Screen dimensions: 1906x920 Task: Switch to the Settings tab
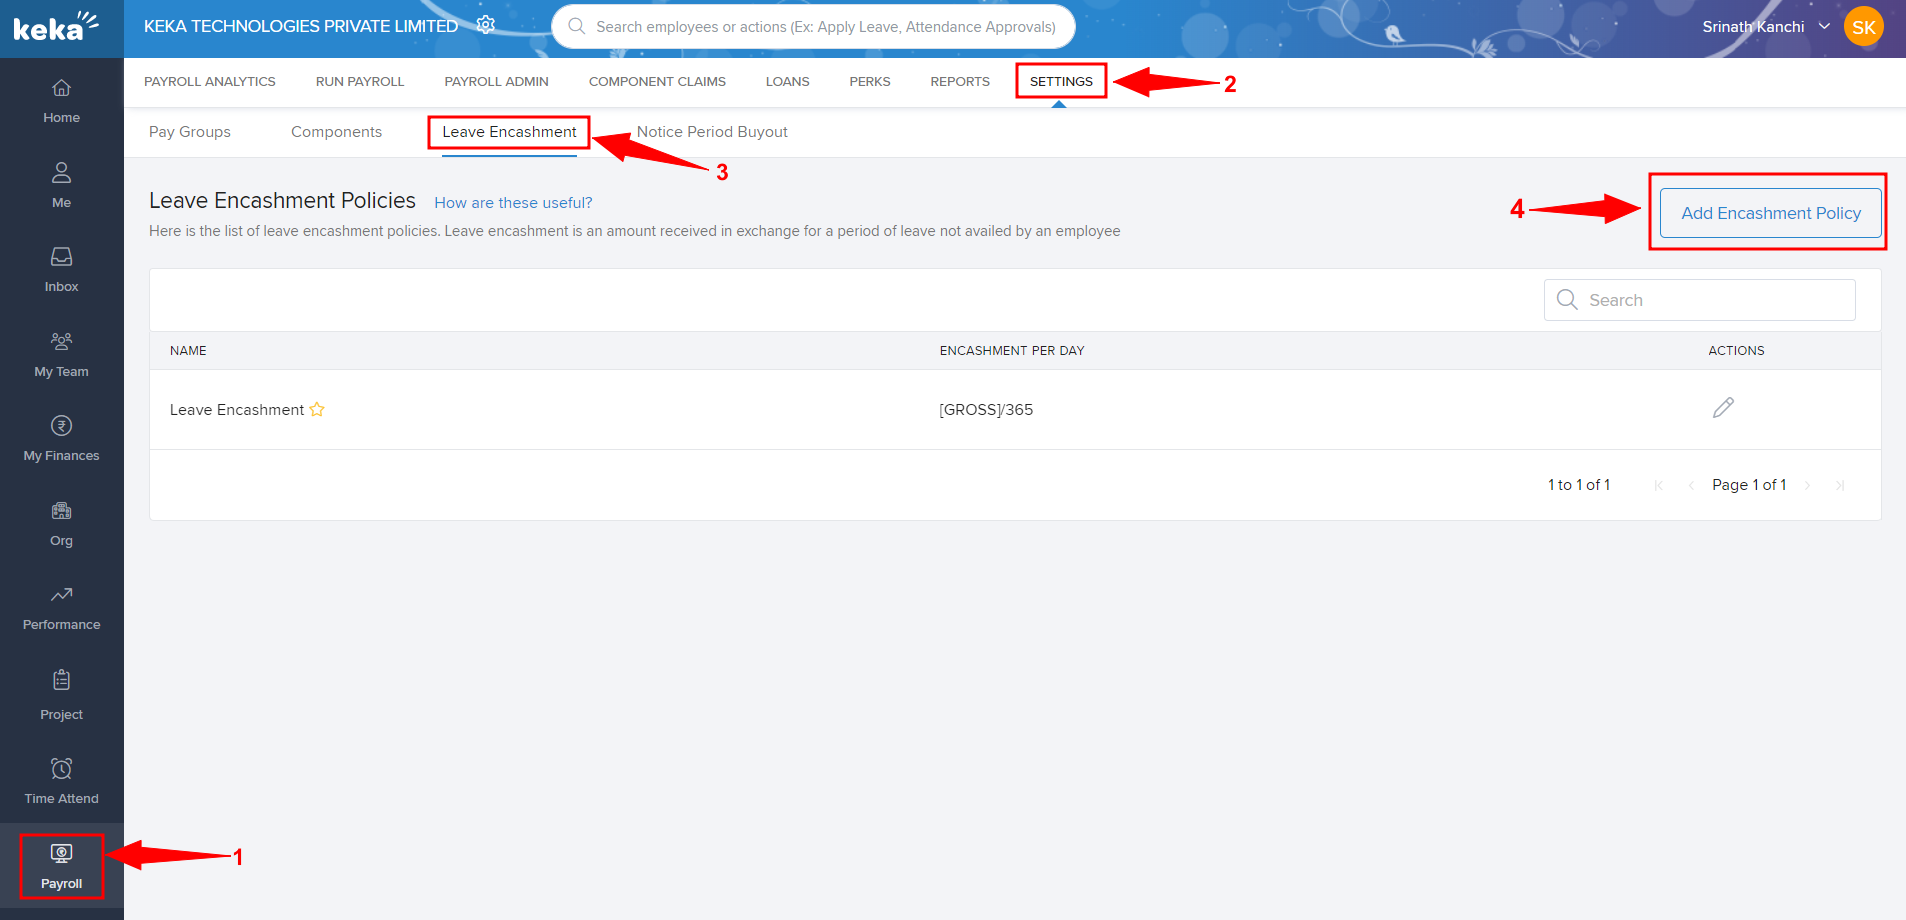point(1060,81)
